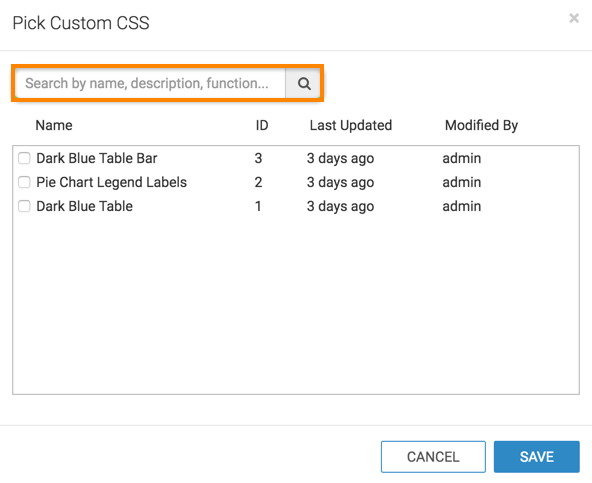592x483 pixels.
Task: Sort by the ID column header
Action: pyautogui.click(x=262, y=125)
